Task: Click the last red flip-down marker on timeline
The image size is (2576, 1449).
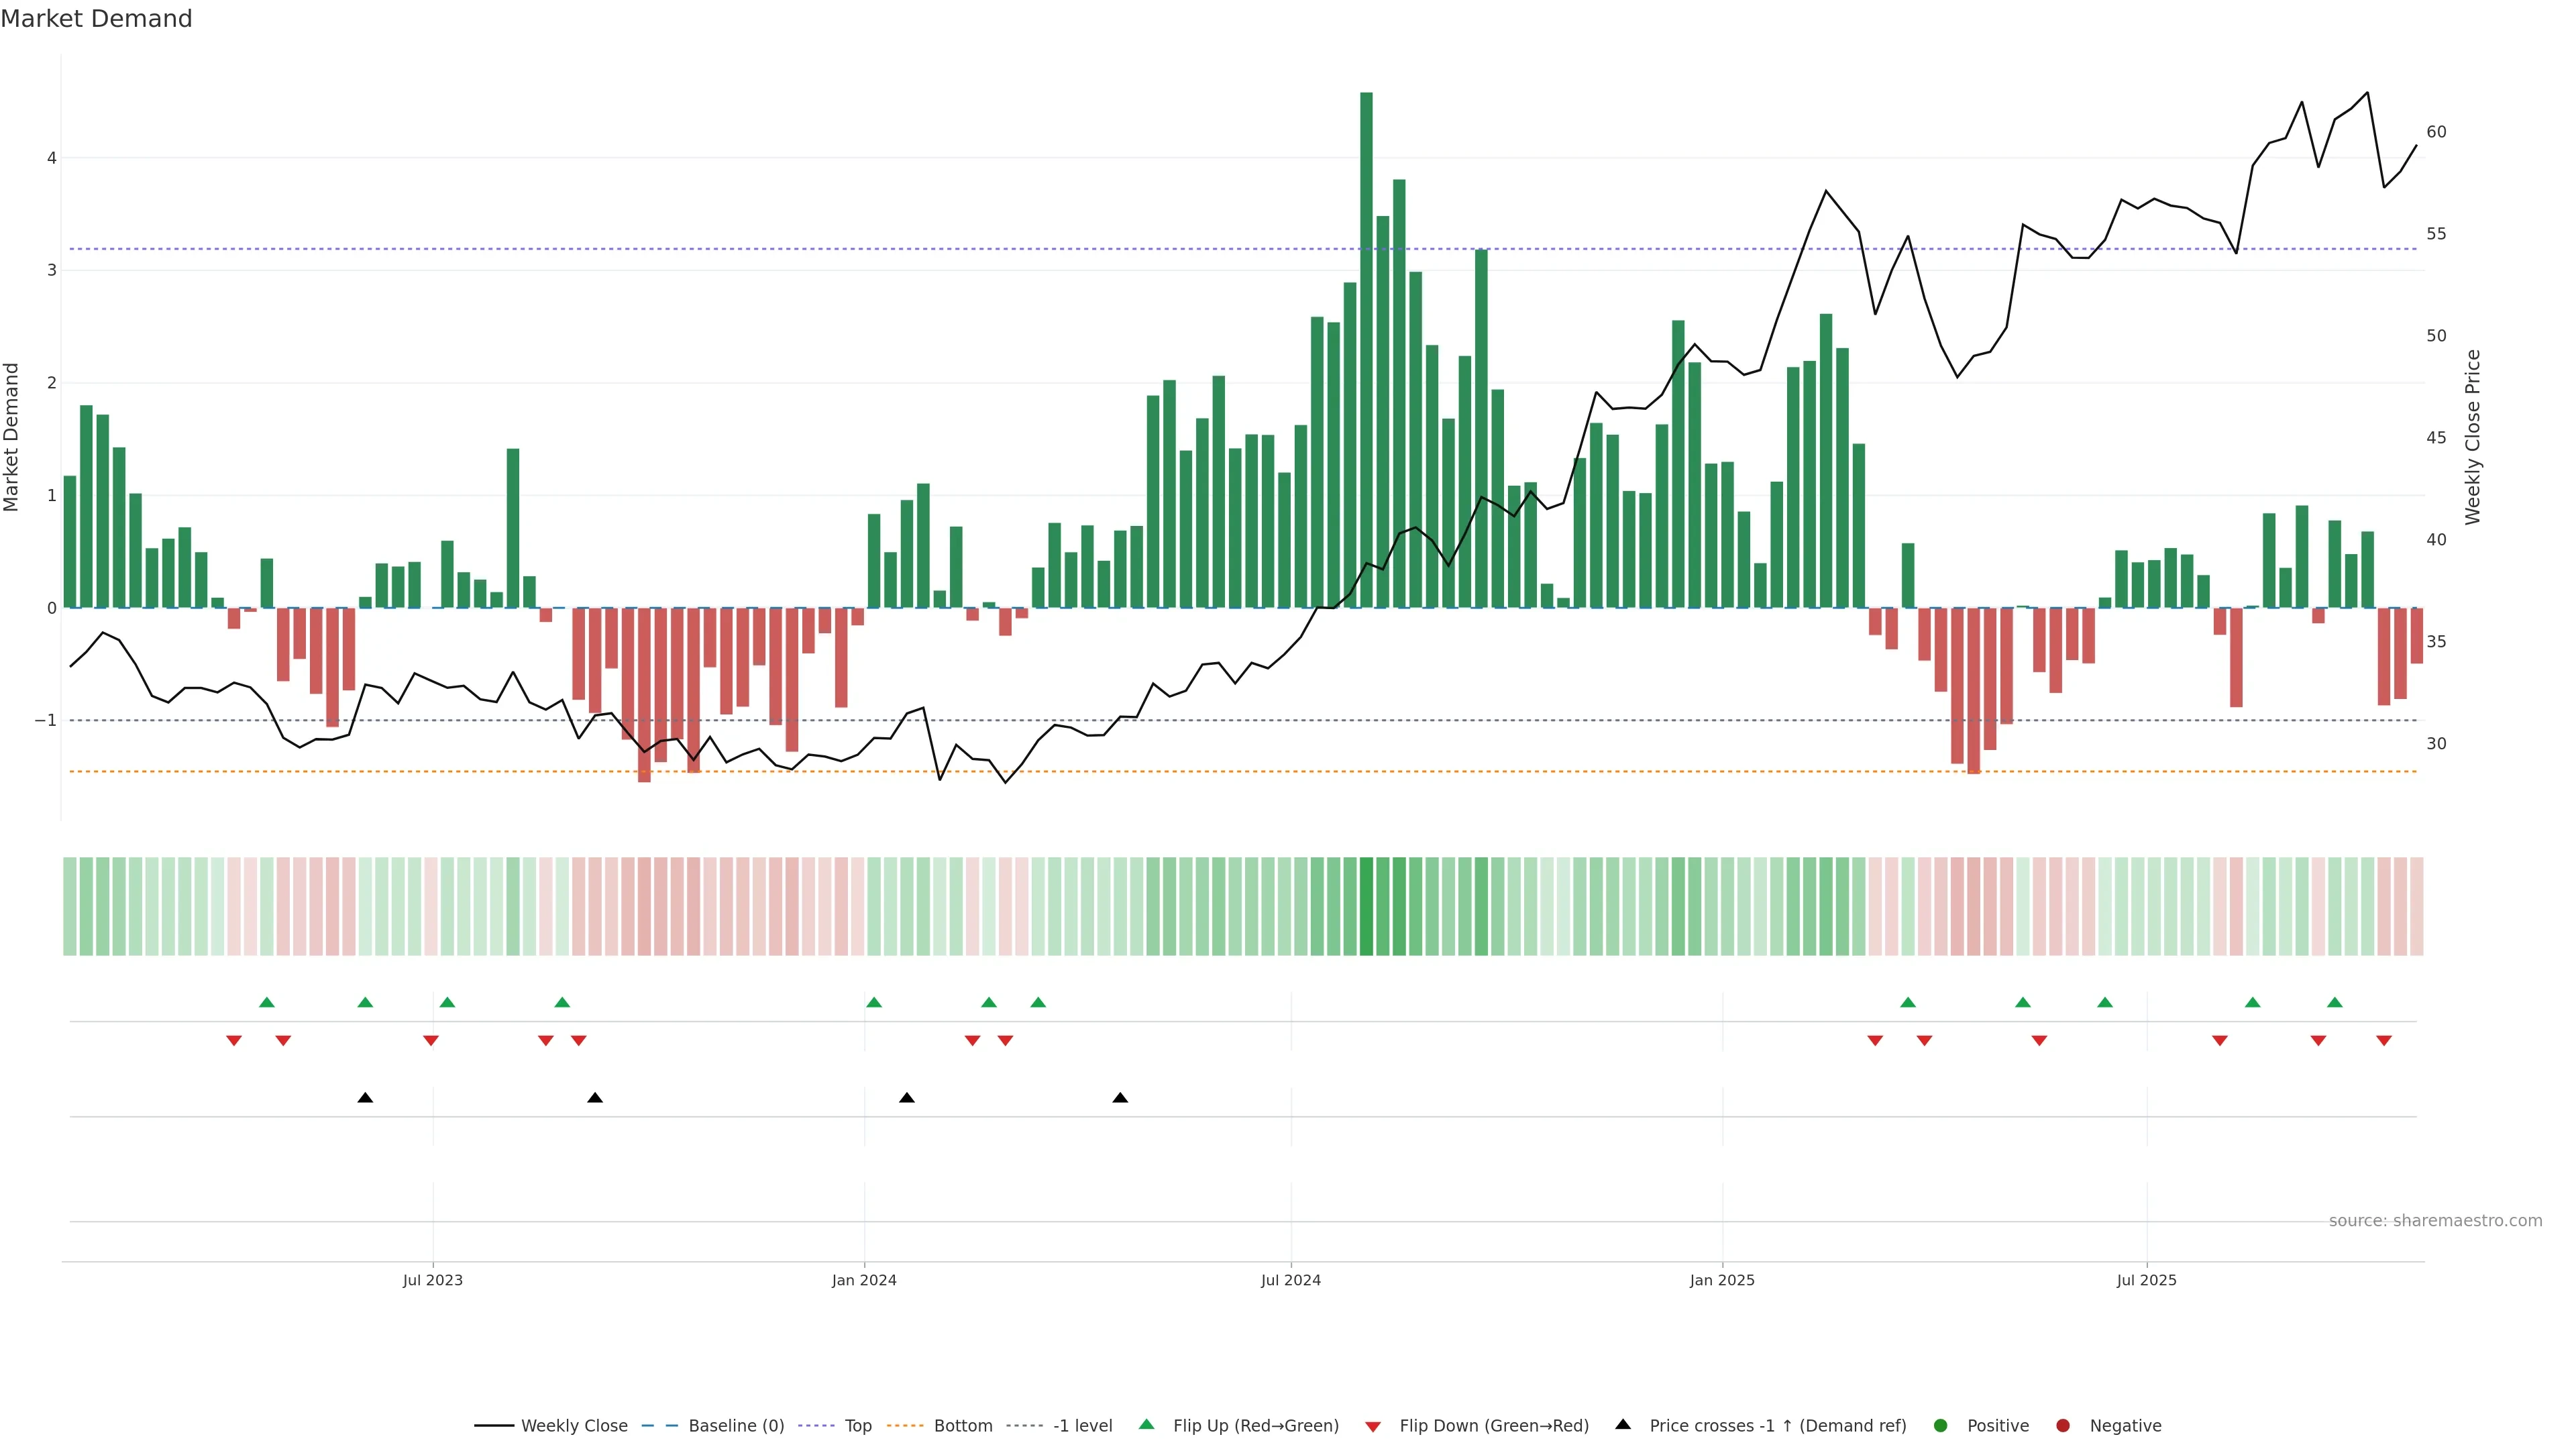Action: tap(2384, 1041)
